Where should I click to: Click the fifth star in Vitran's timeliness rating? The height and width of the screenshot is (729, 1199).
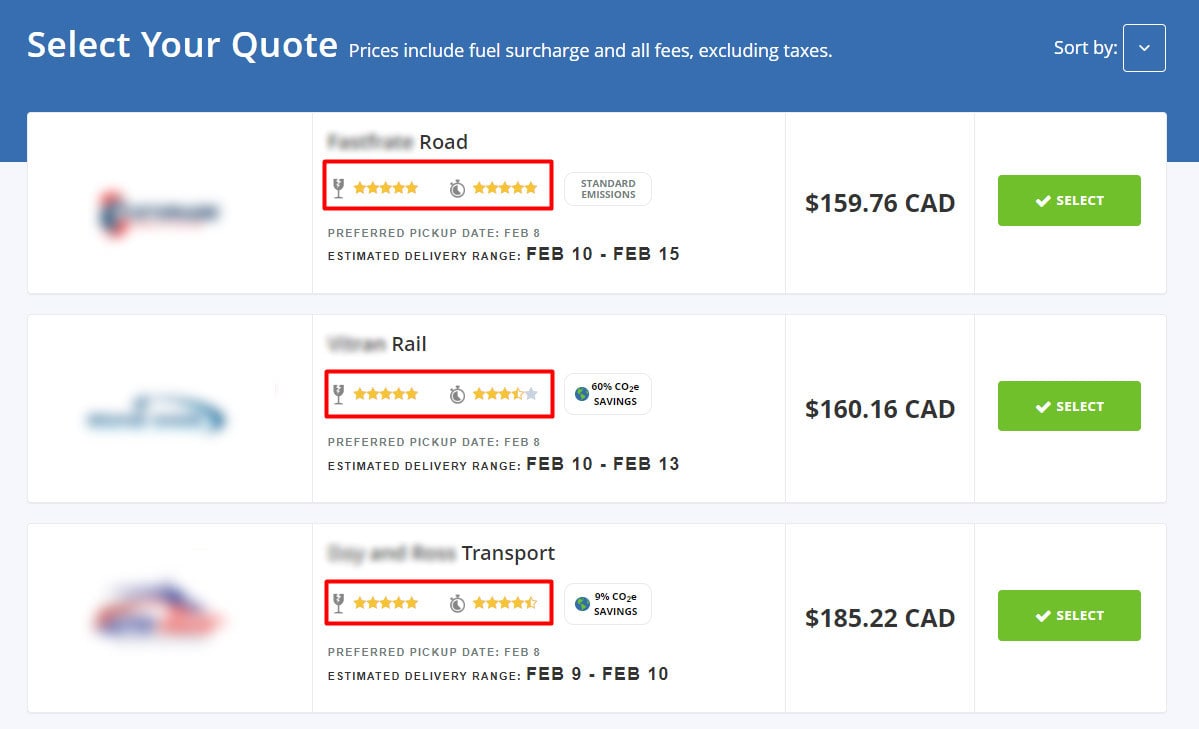531,394
